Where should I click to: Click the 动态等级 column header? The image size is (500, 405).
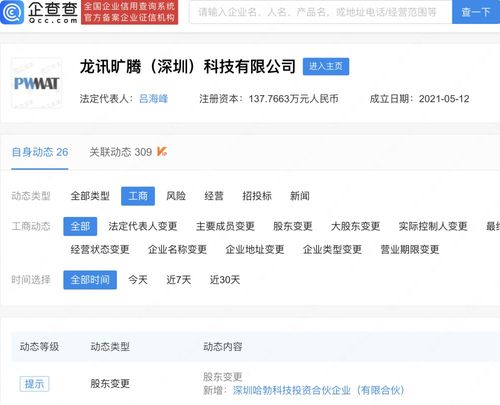[39, 347]
